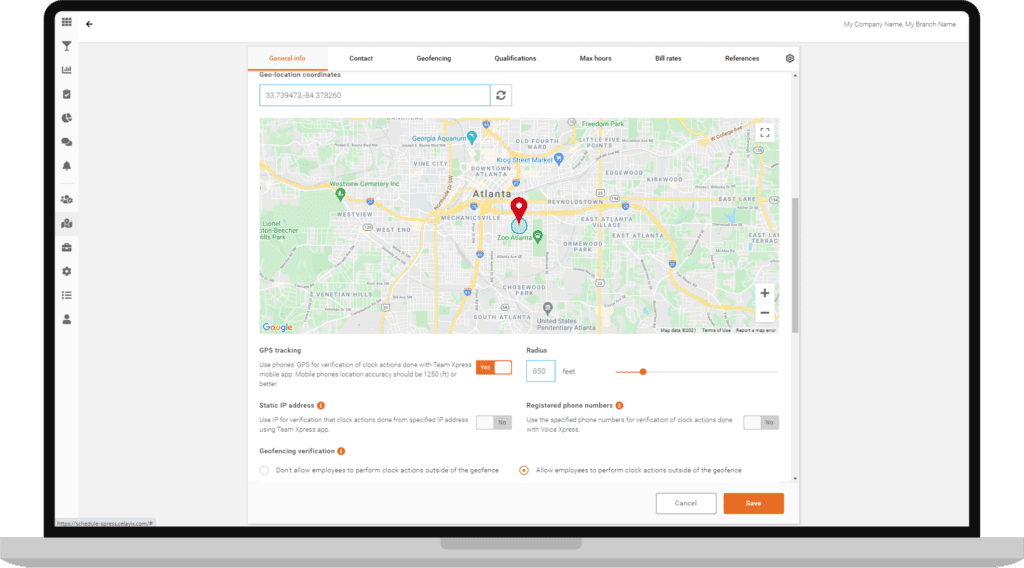Open the Bill rates tab

(x=668, y=59)
